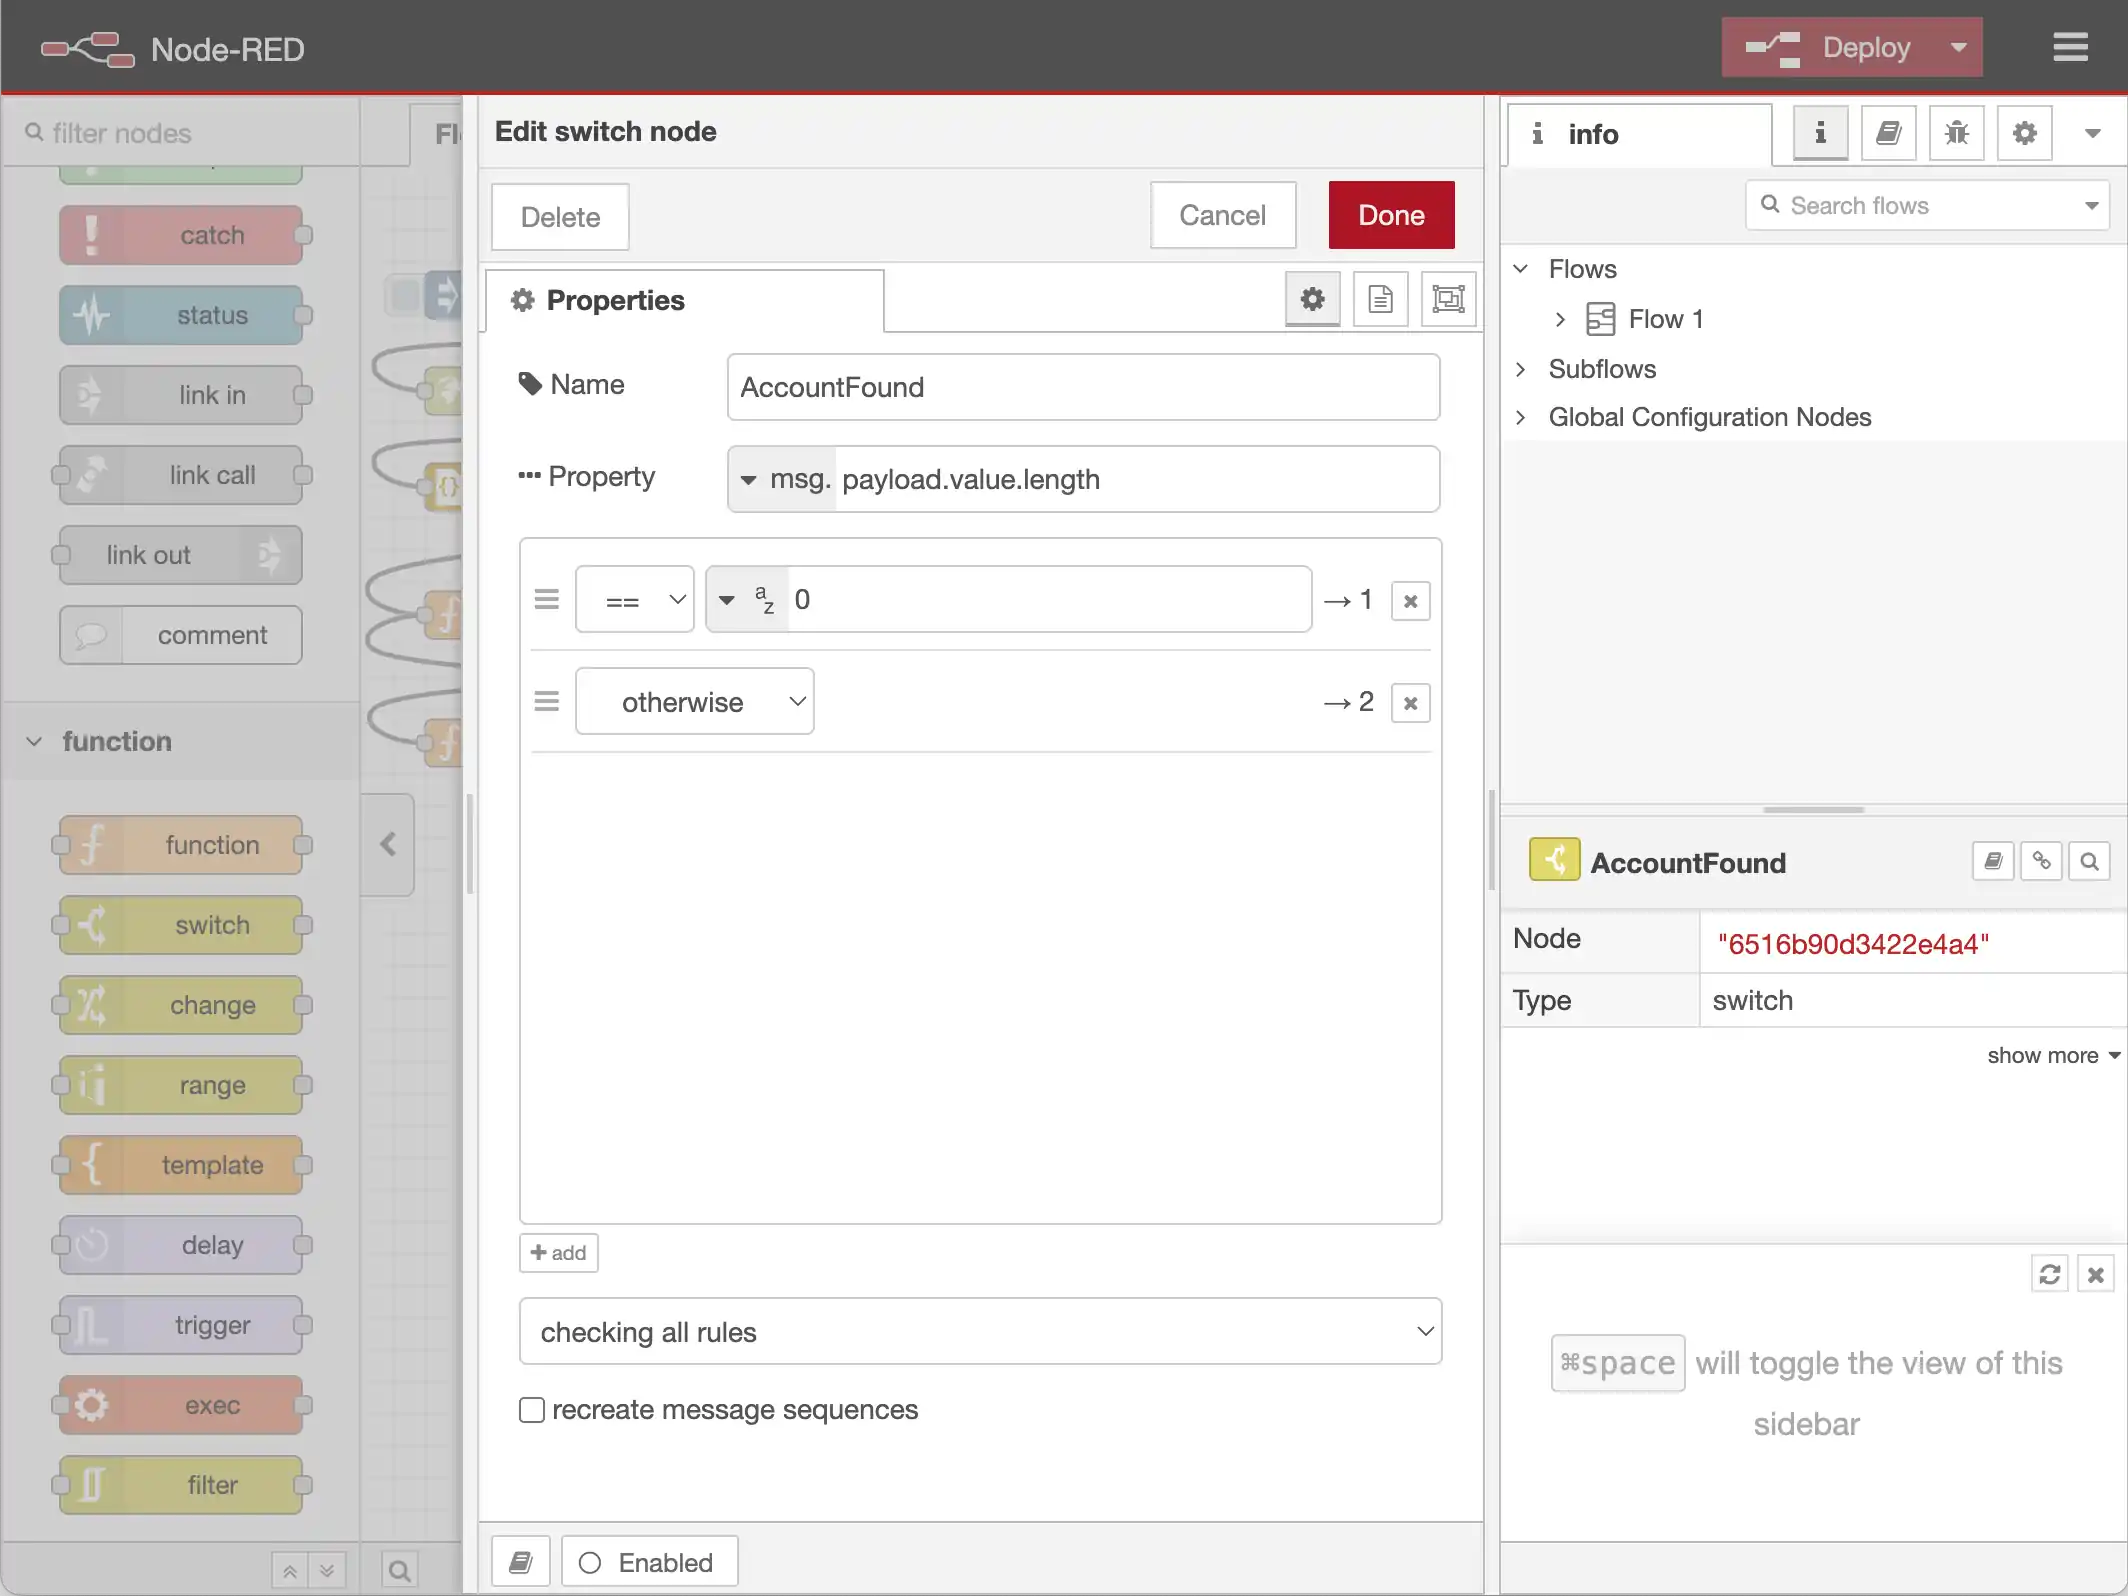Open the Deploy options dropdown arrow
The height and width of the screenshot is (1596, 2128).
1957,47
